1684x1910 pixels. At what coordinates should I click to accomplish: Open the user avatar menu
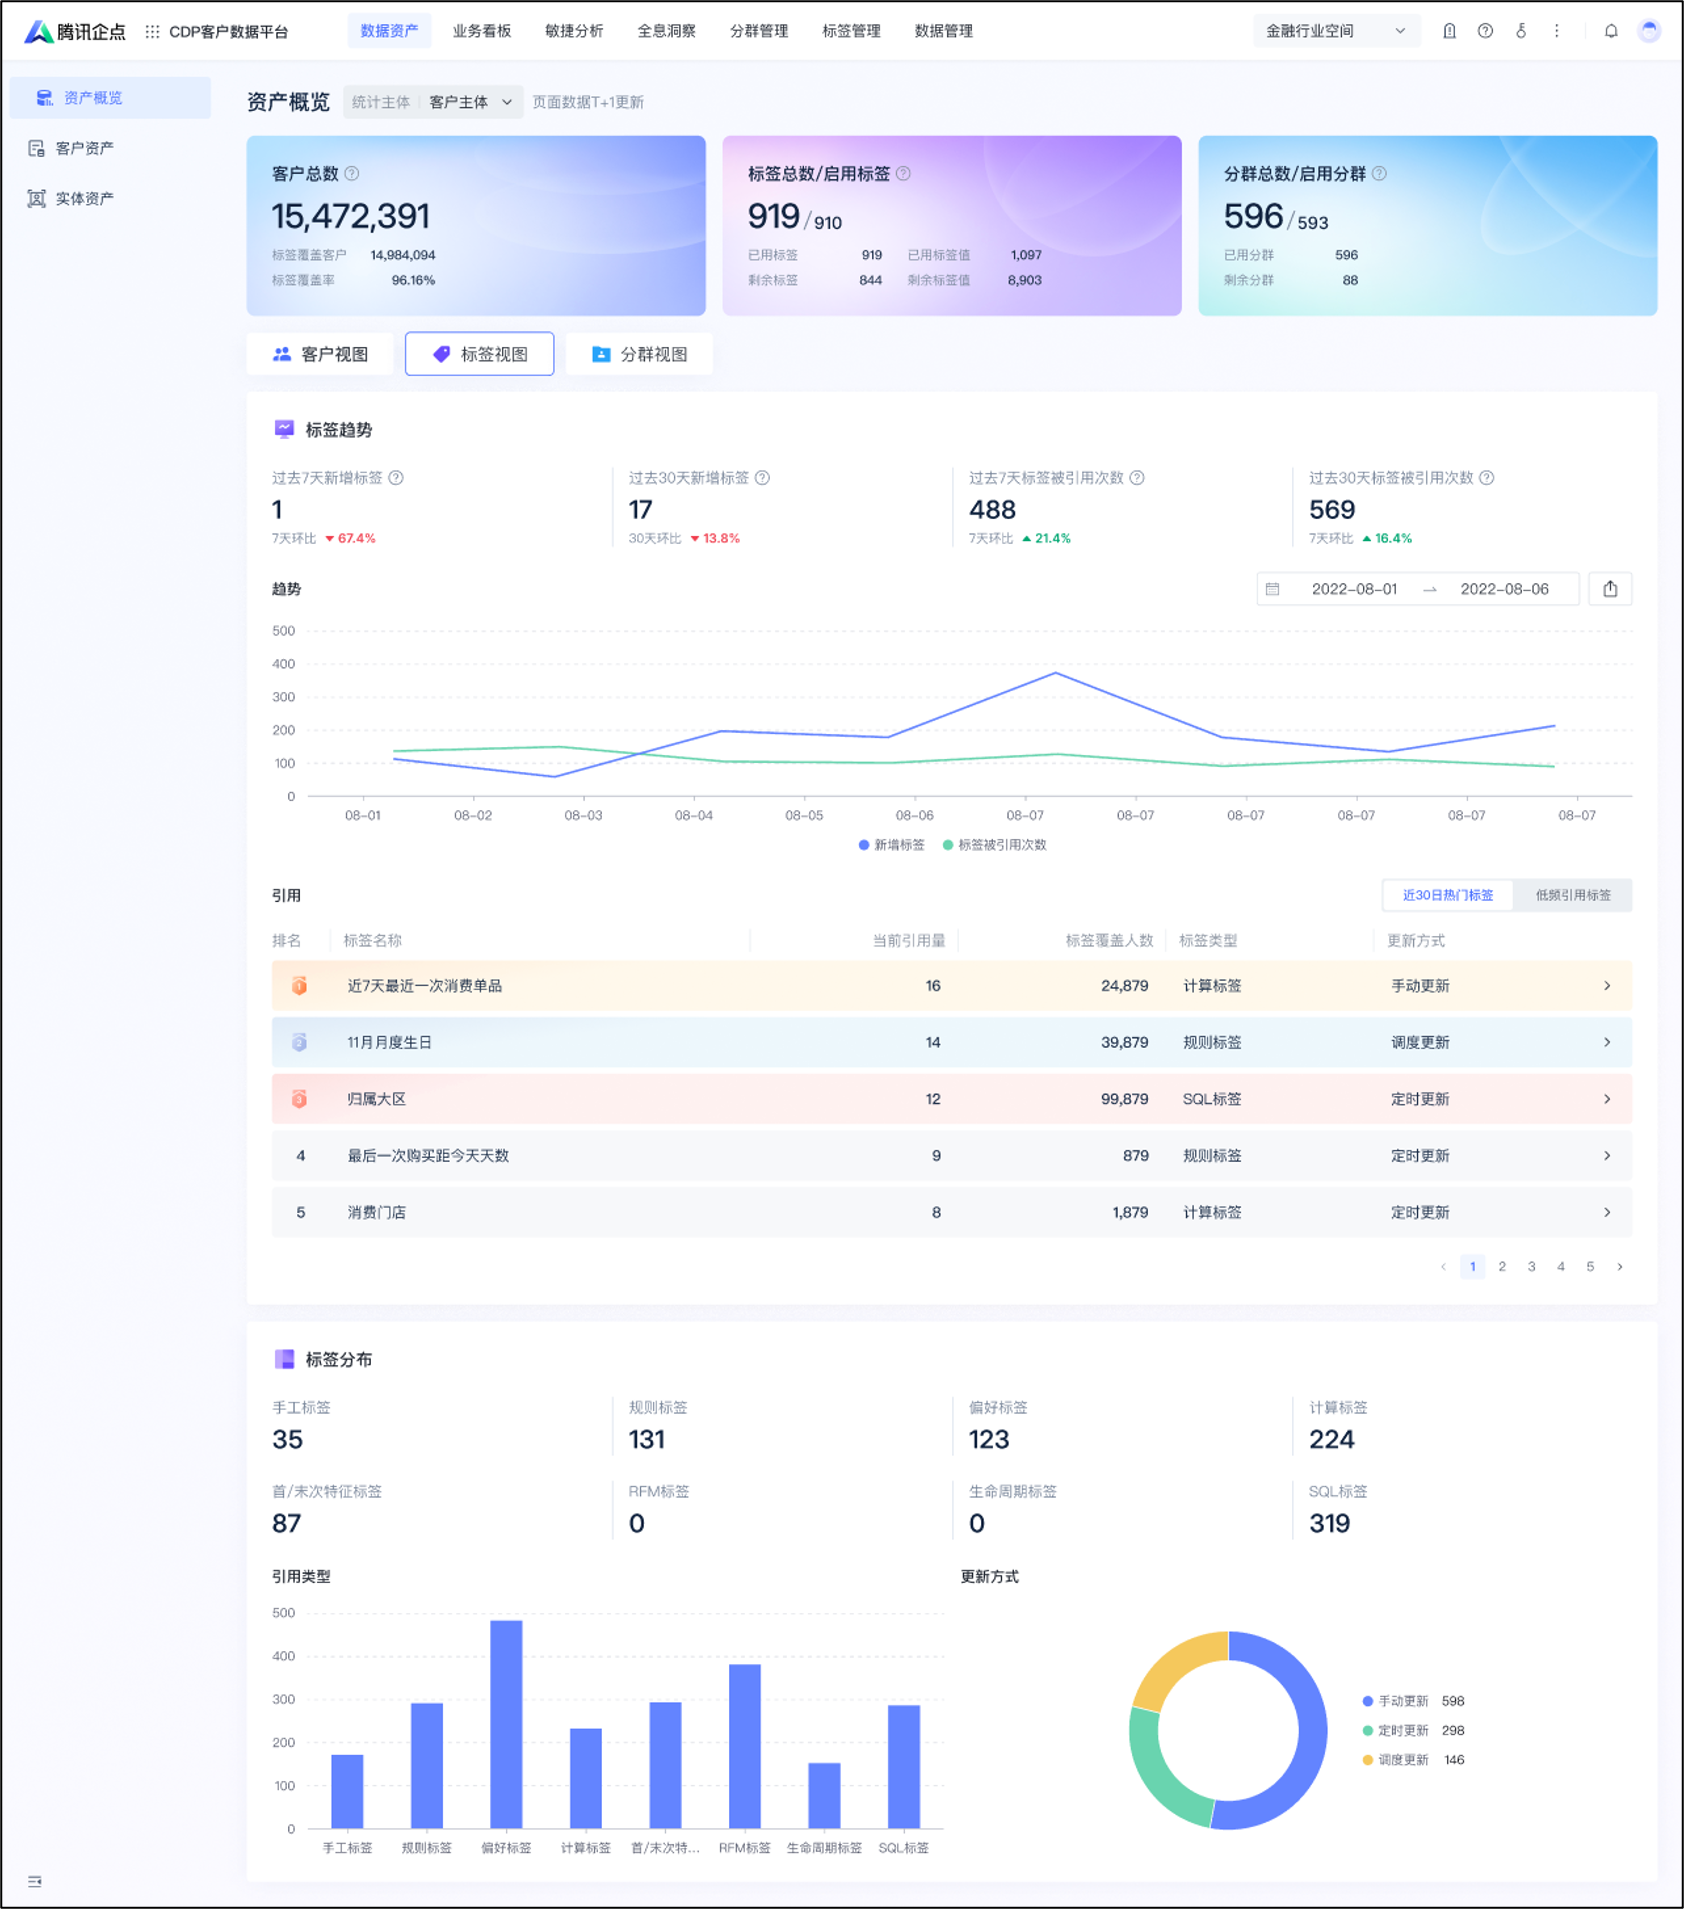click(x=1649, y=31)
